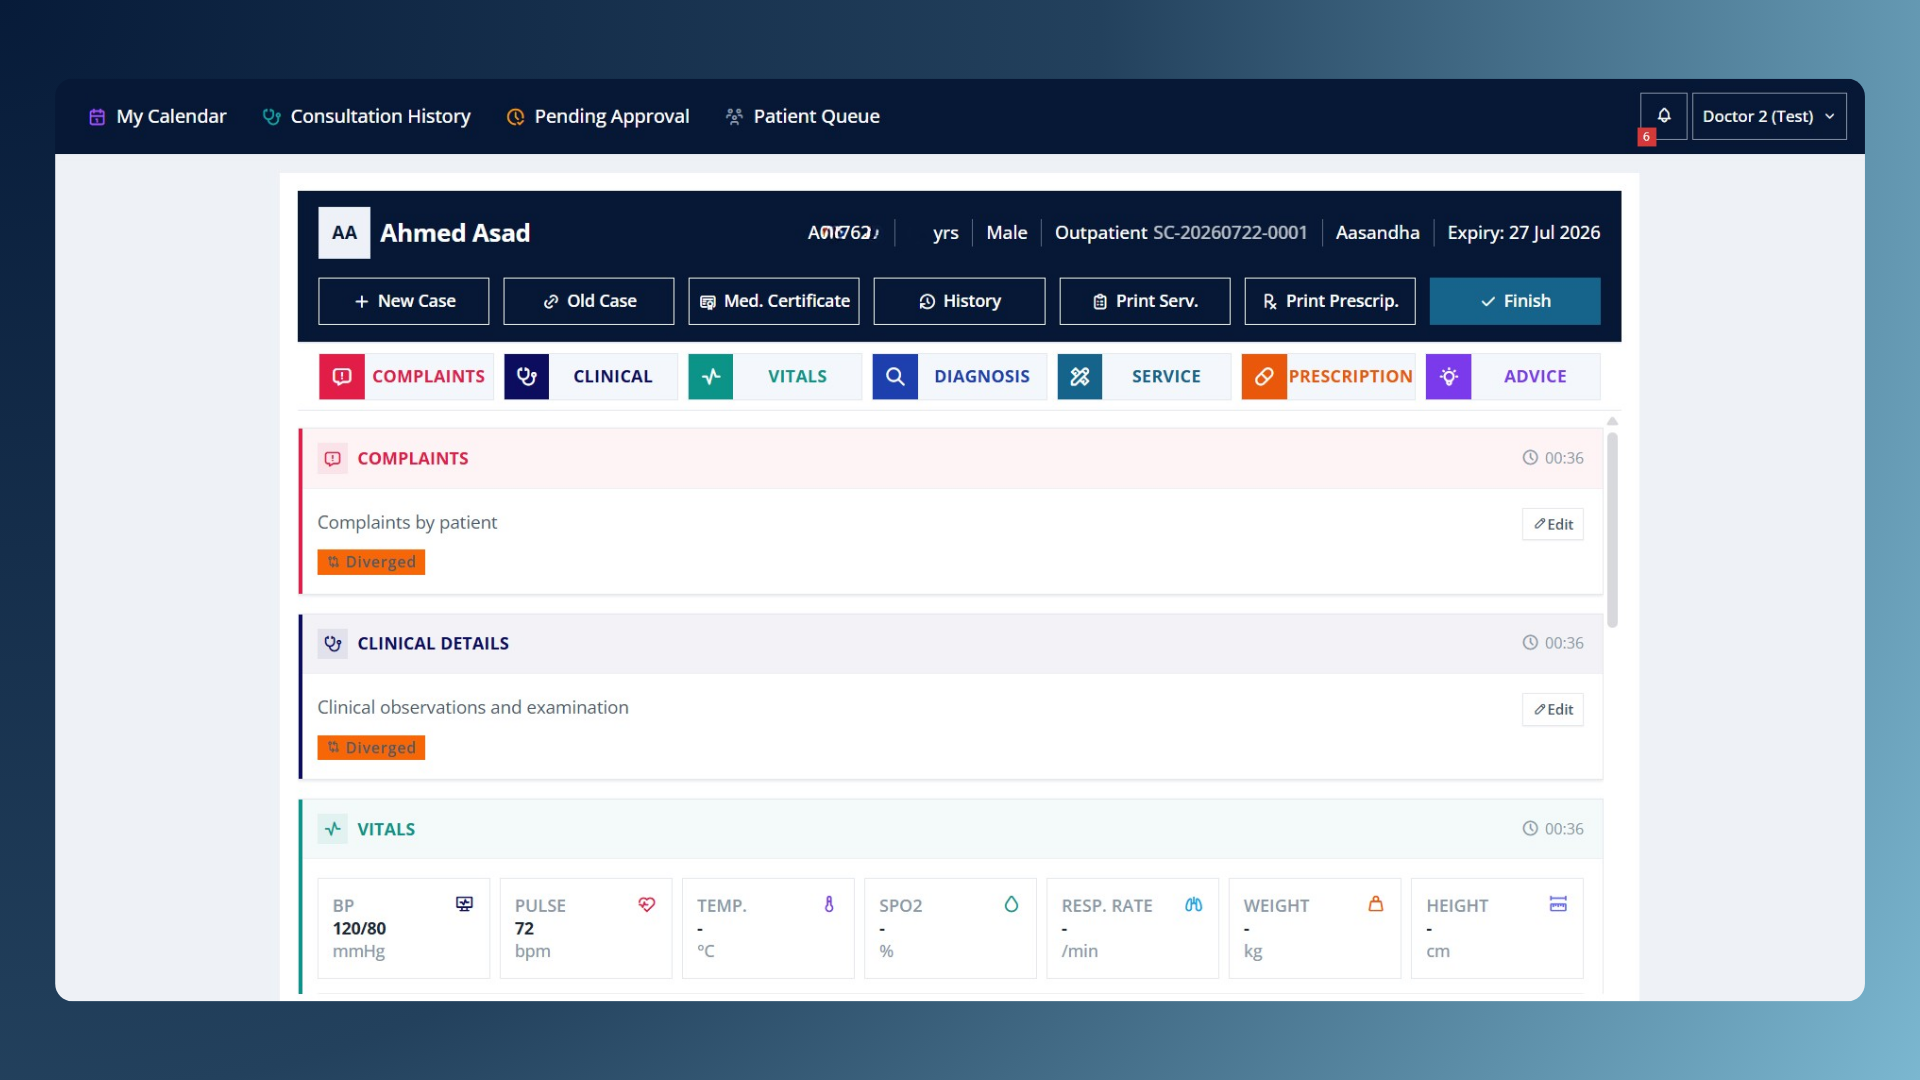1920x1080 pixels.
Task: Click the stethoscope clinical icon tile
Action: click(526, 376)
